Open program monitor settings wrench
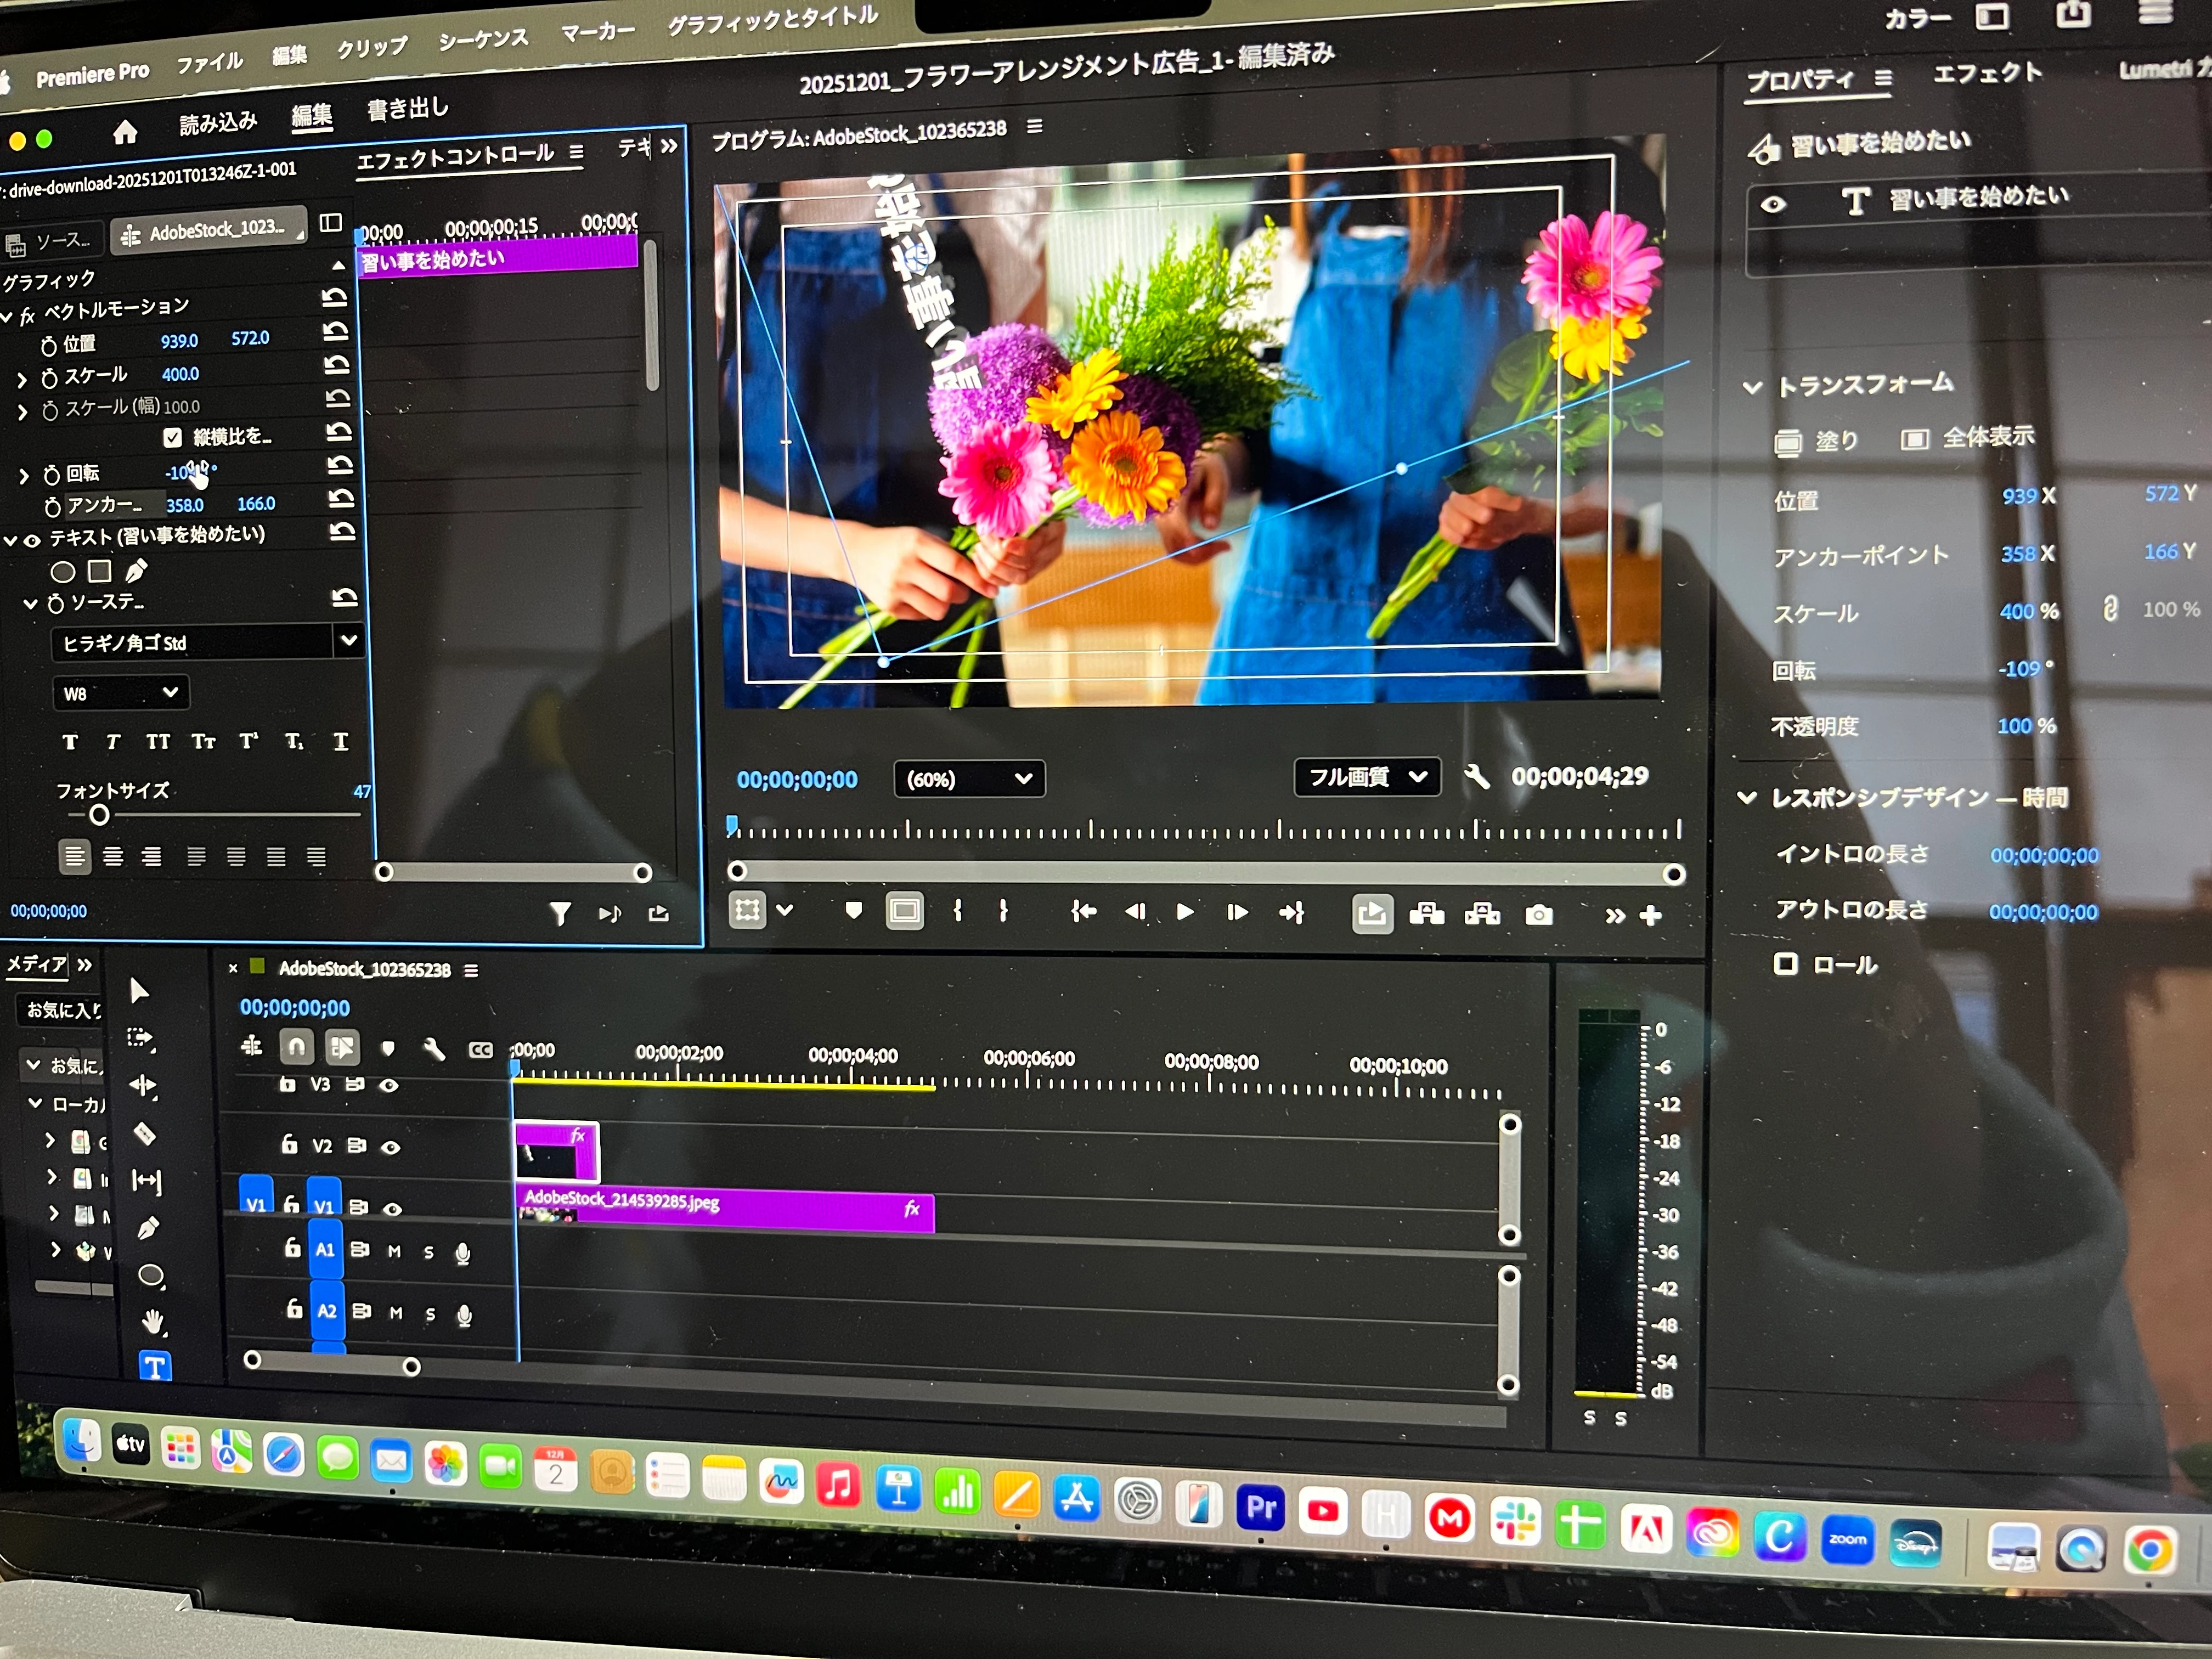Screen dimensions: 2212x1659 [x=1476, y=777]
